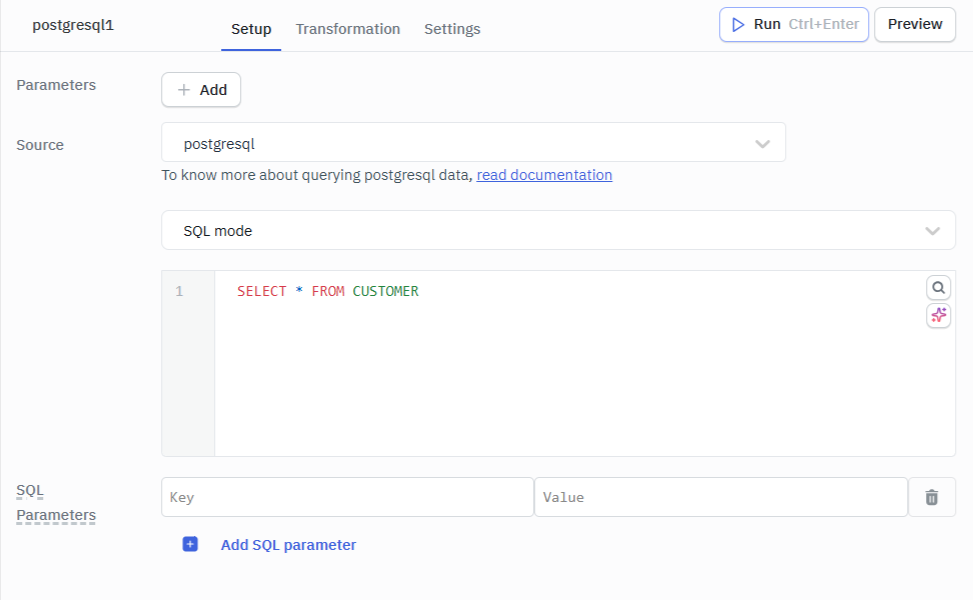Click the plus Add button beside Parameters
The width and height of the screenshot is (973, 600).
(x=201, y=90)
